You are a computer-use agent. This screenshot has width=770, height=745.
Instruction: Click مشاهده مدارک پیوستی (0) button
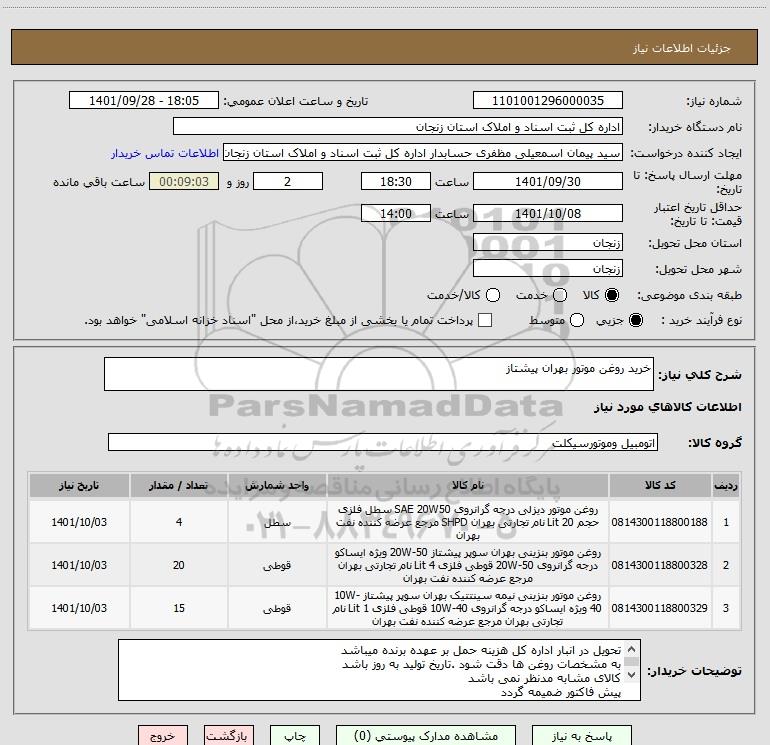[x=426, y=736]
